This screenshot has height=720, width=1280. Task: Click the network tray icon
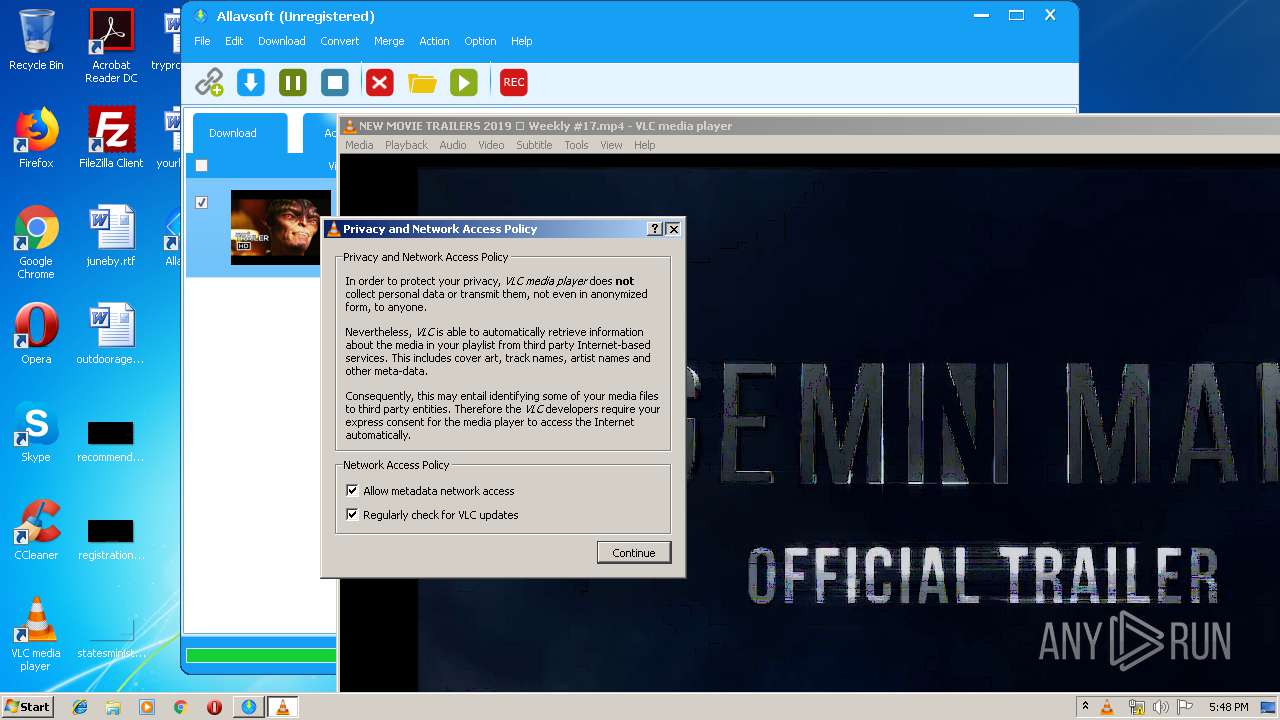[1136, 707]
